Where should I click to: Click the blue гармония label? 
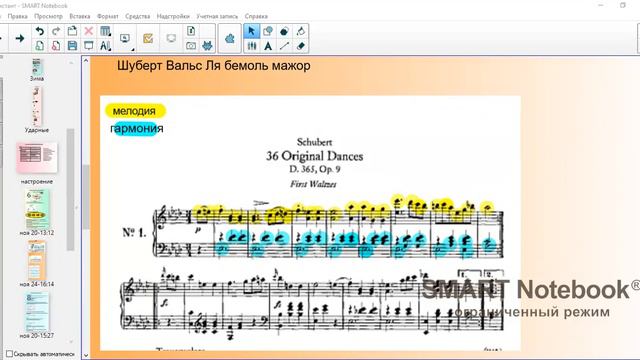(137, 128)
